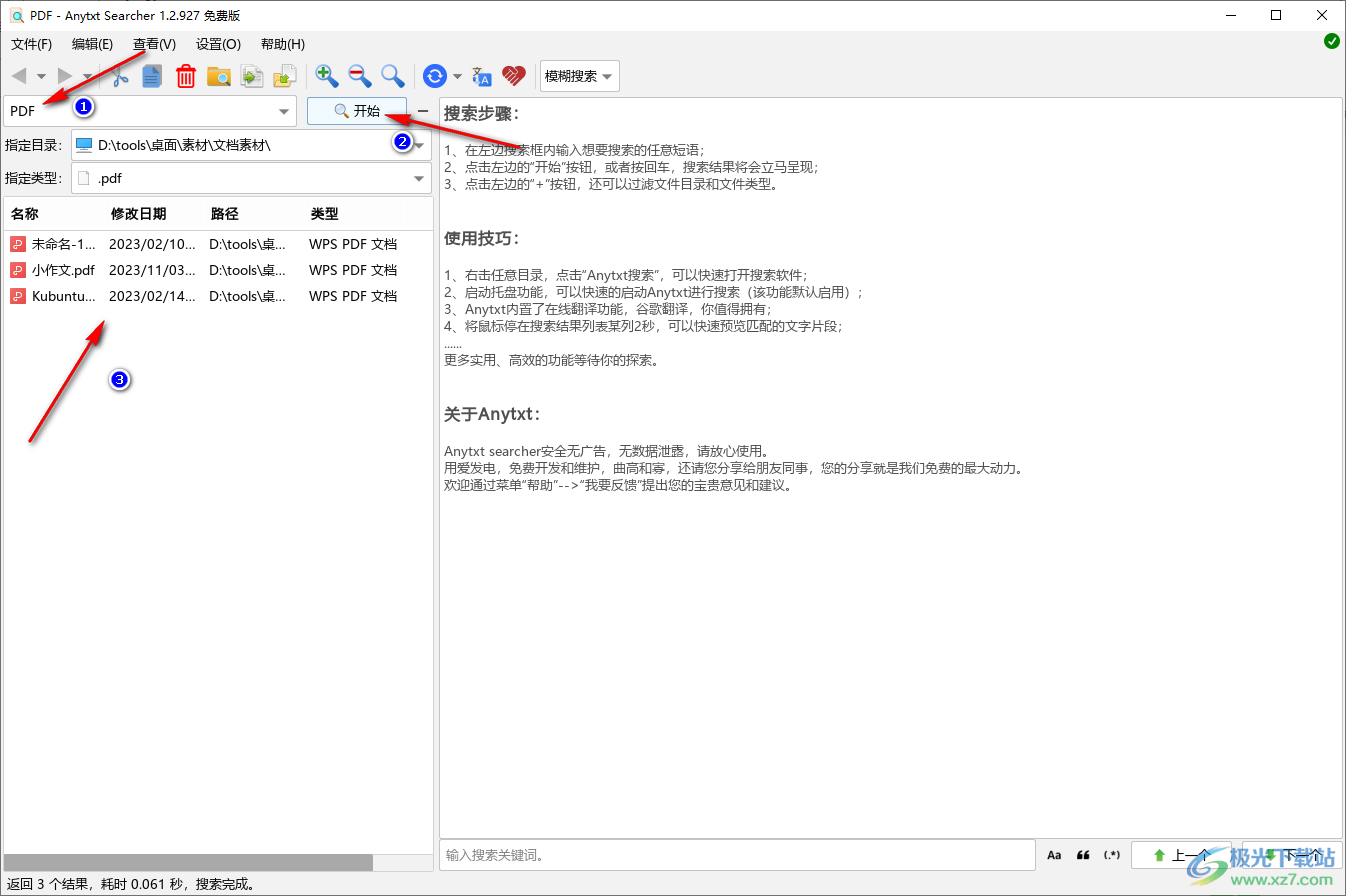1346x896 pixels.
Task: Open the 编辑(E) menu
Action: click(92, 44)
